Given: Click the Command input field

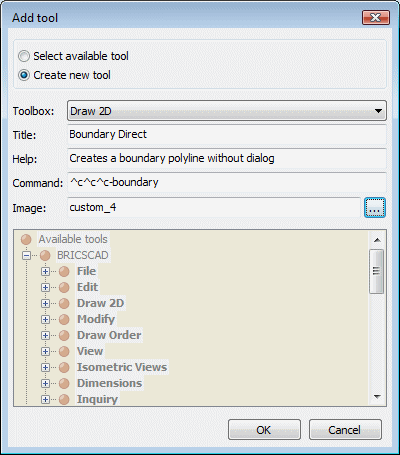Looking at the screenshot, I should [227, 182].
